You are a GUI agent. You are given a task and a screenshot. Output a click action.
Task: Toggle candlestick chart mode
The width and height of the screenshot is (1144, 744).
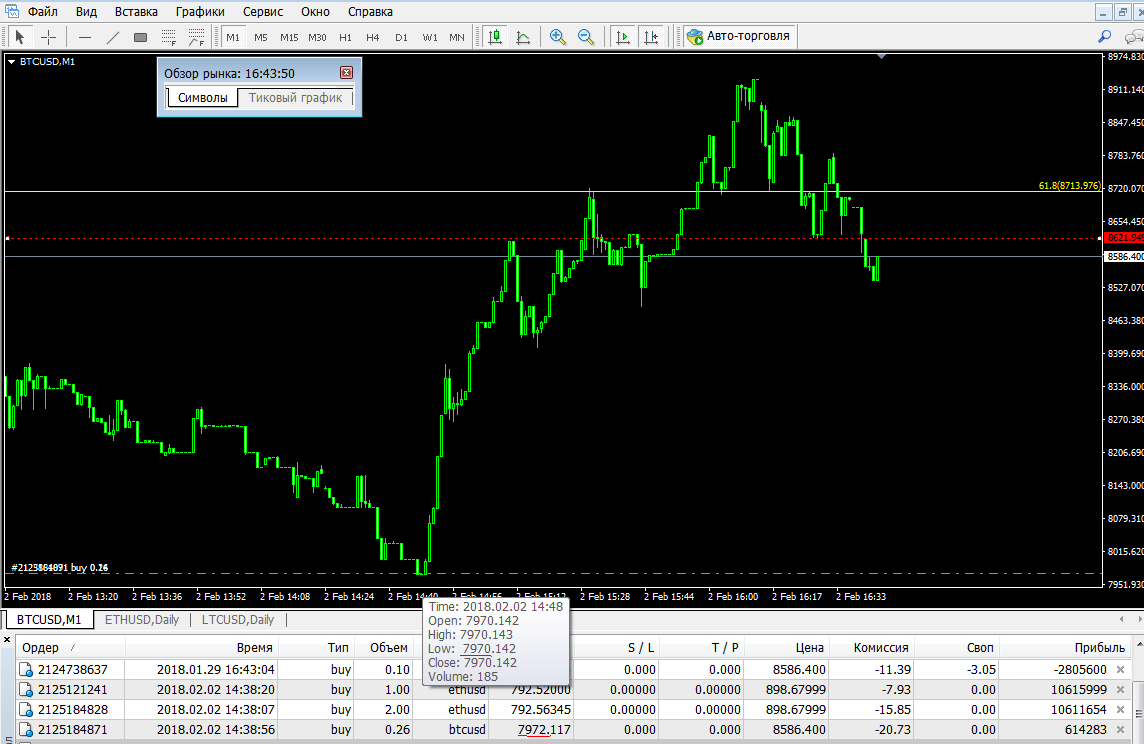pos(495,36)
